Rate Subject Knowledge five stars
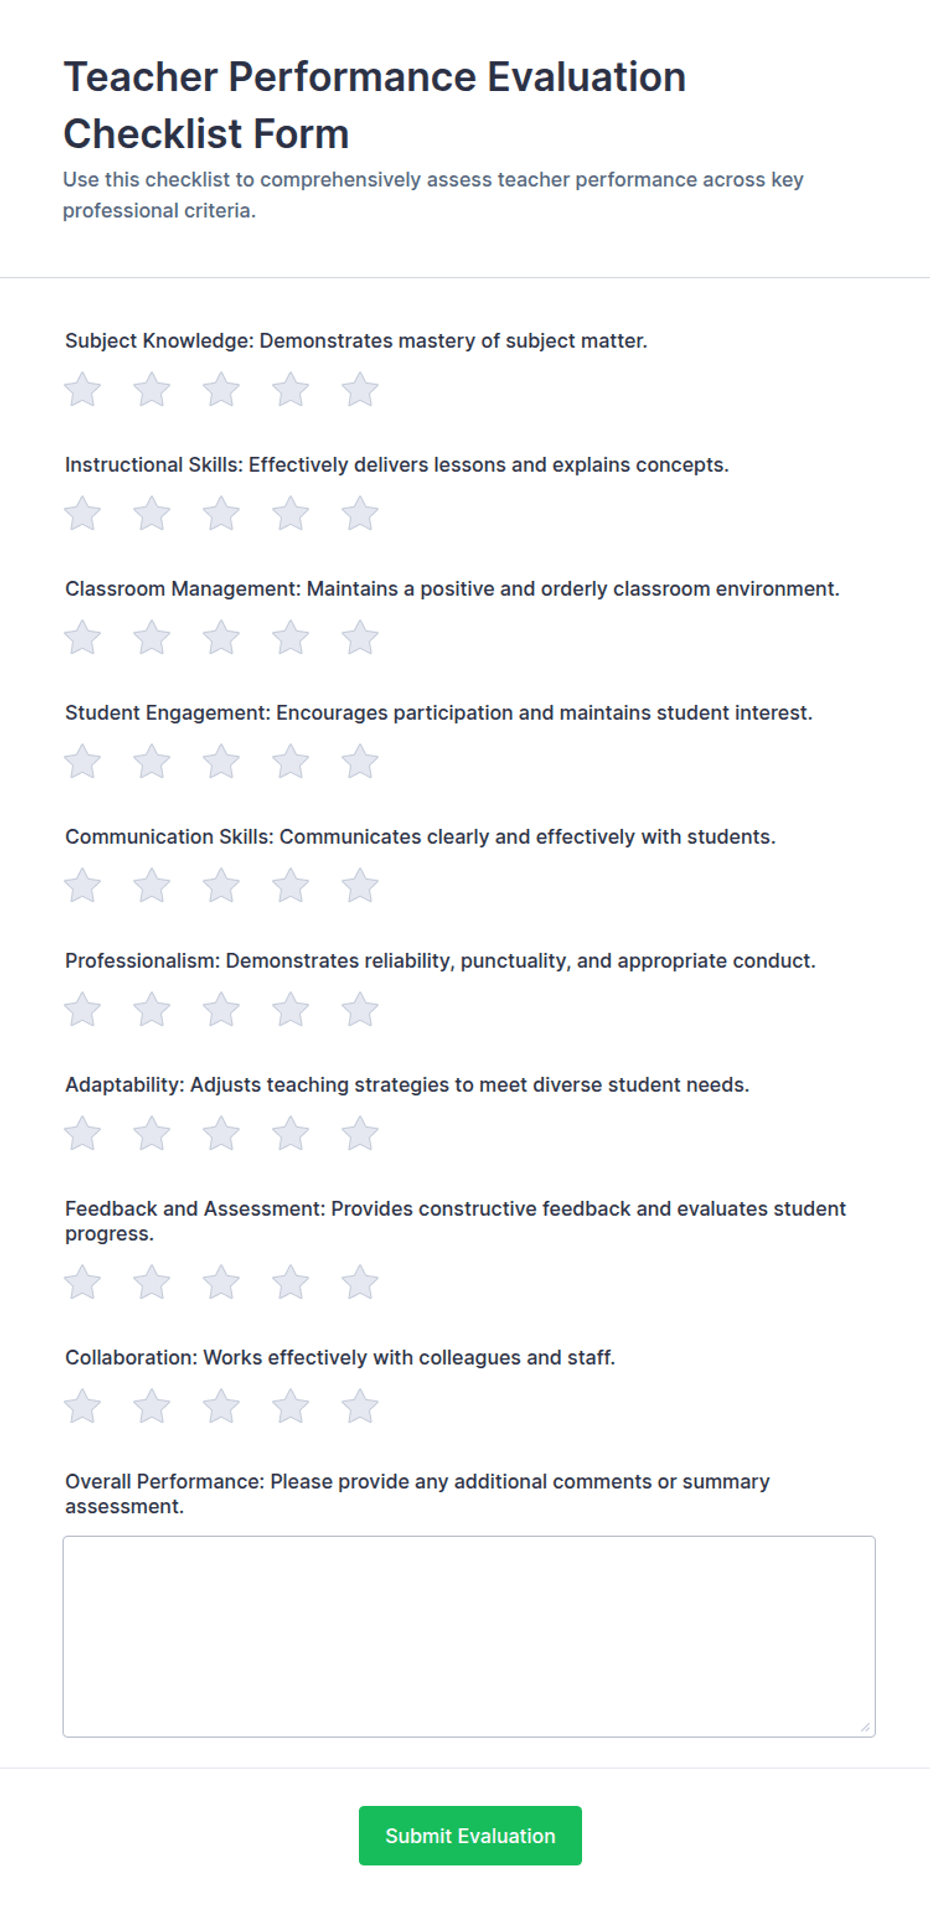The width and height of the screenshot is (930, 1915). pyautogui.click(x=360, y=390)
